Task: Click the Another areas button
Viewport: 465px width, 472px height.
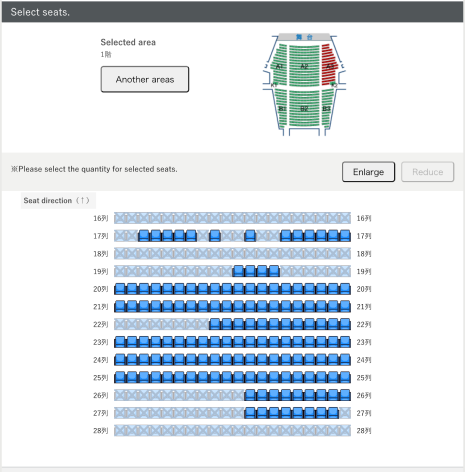Action: (x=145, y=79)
